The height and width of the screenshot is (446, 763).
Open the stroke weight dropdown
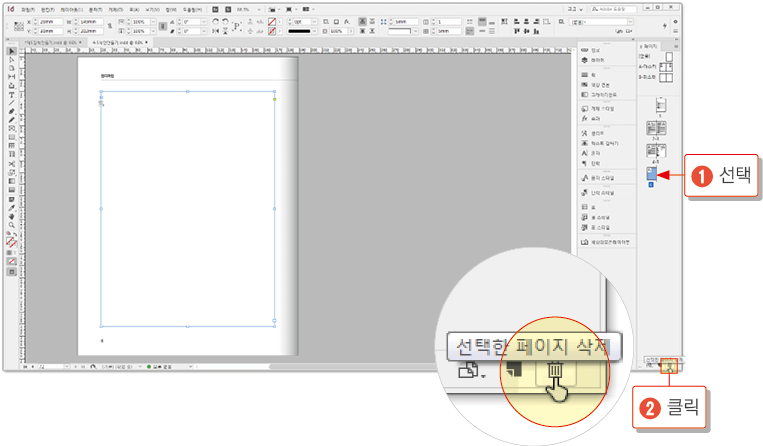pos(314,22)
